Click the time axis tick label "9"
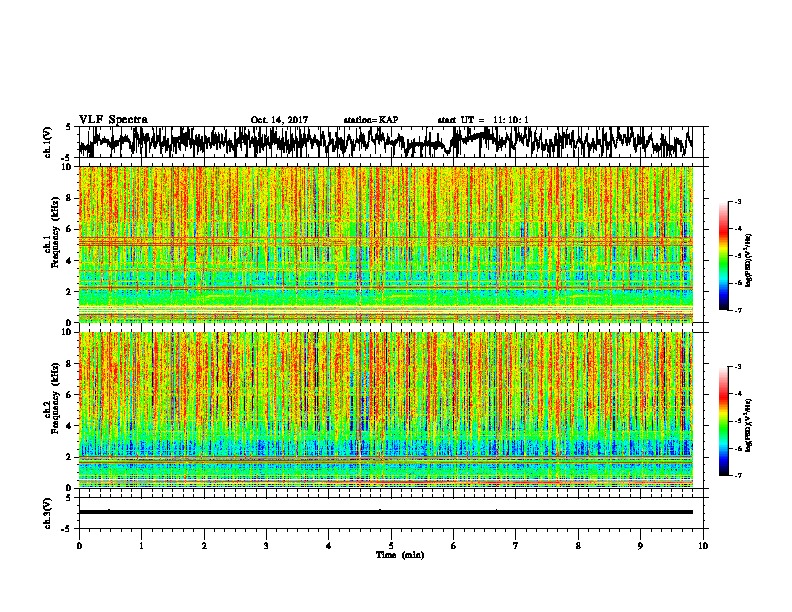The height and width of the screenshot is (612, 792). click(x=640, y=546)
